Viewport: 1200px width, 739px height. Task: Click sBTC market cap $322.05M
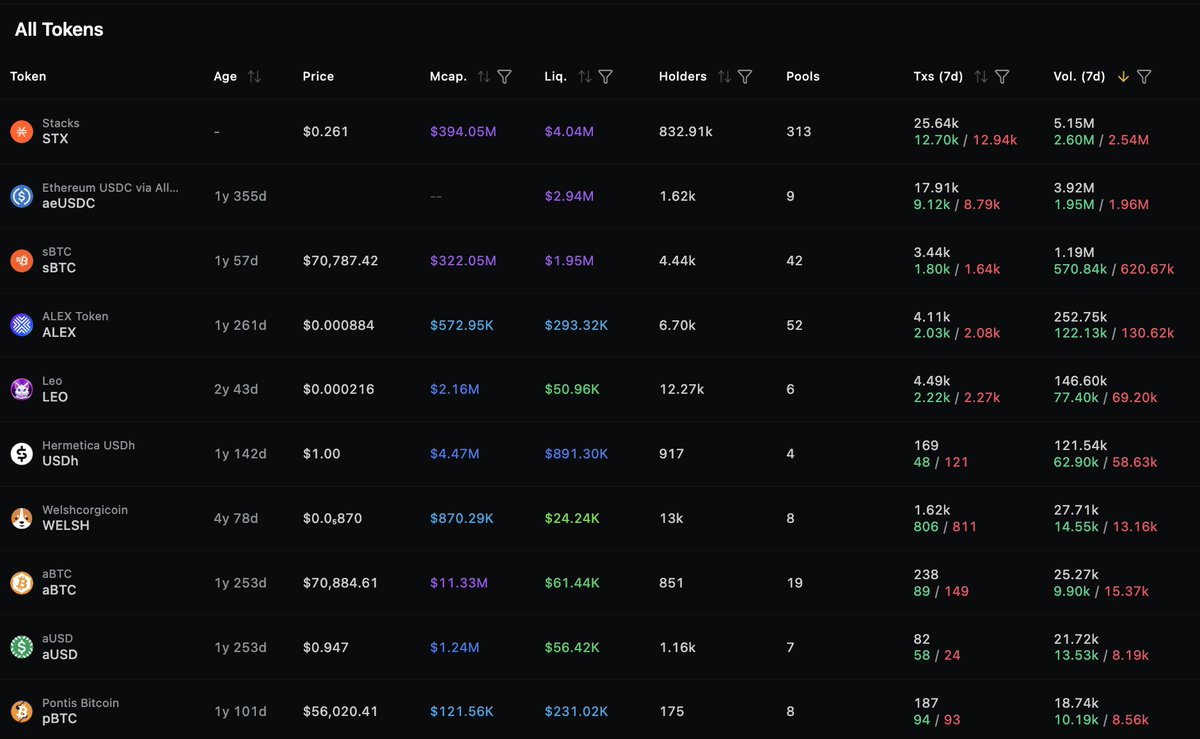(x=463, y=260)
